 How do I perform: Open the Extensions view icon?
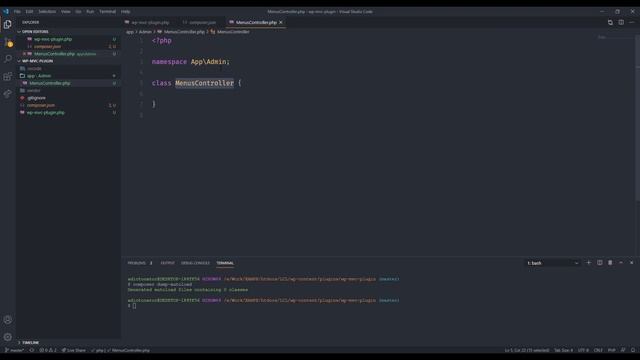click(7, 76)
